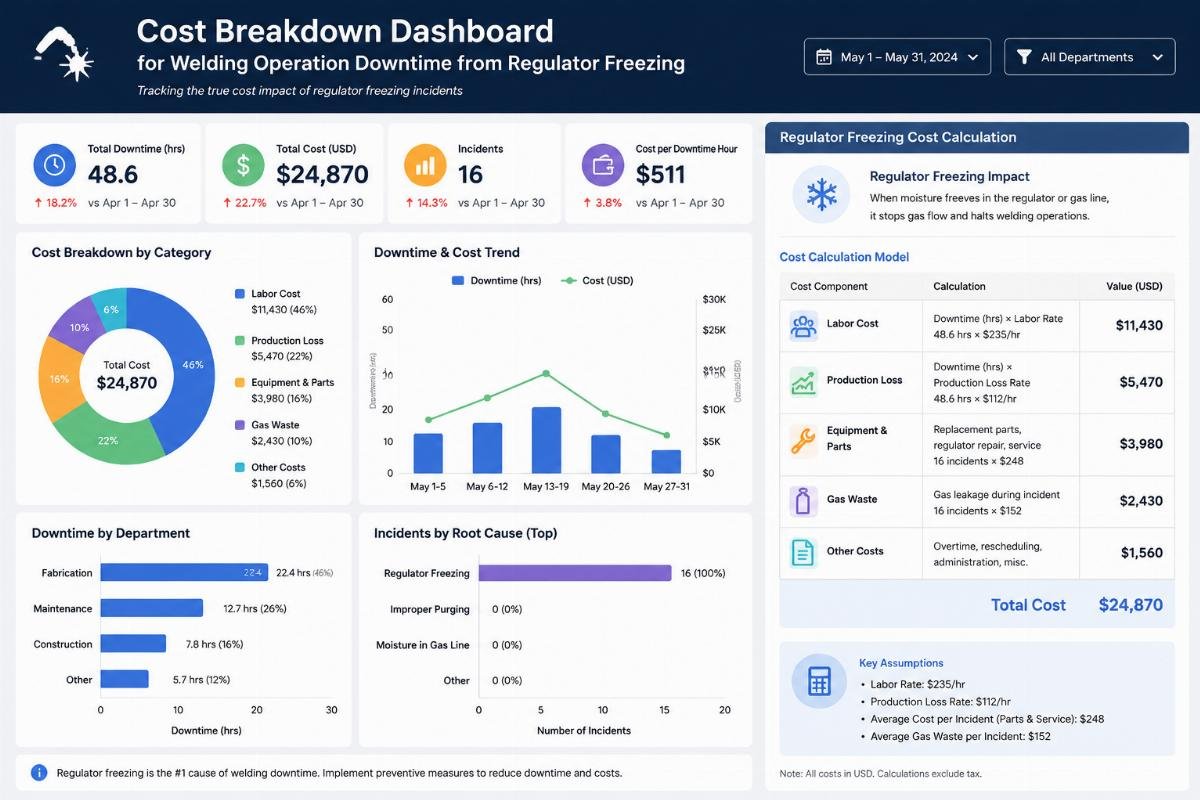The height and width of the screenshot is (800, 1200).
Task: Click the Cost Calculation Model heading
Action: pos(844,257)
